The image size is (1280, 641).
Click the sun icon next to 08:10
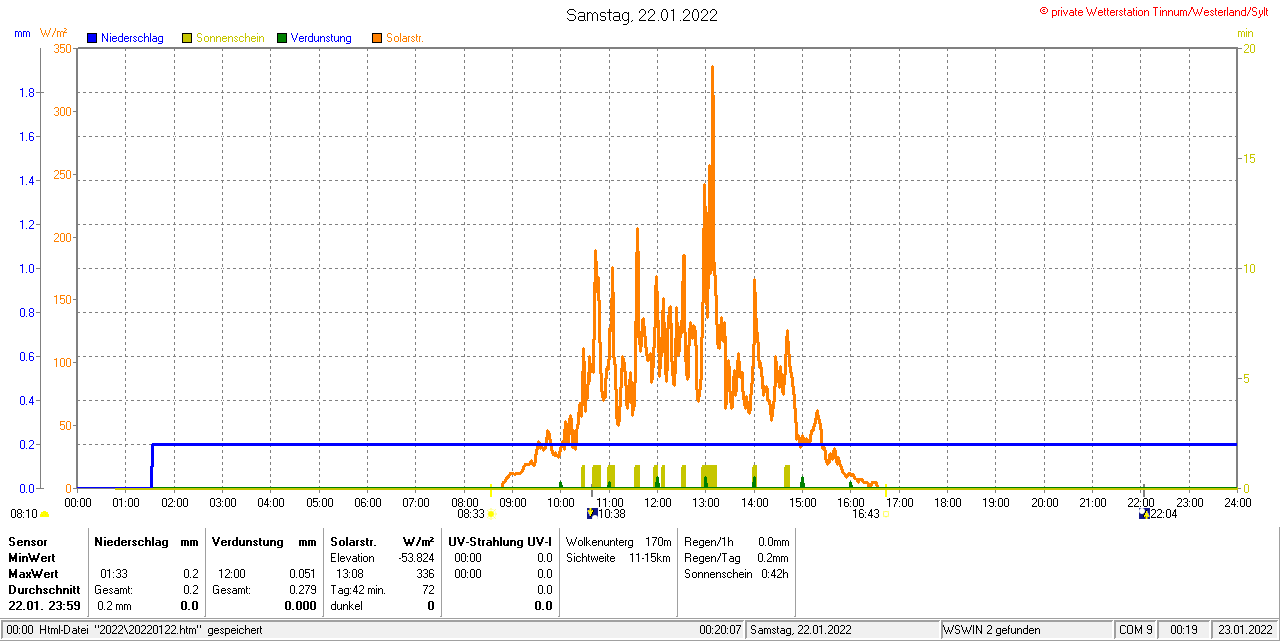[45, 514]
